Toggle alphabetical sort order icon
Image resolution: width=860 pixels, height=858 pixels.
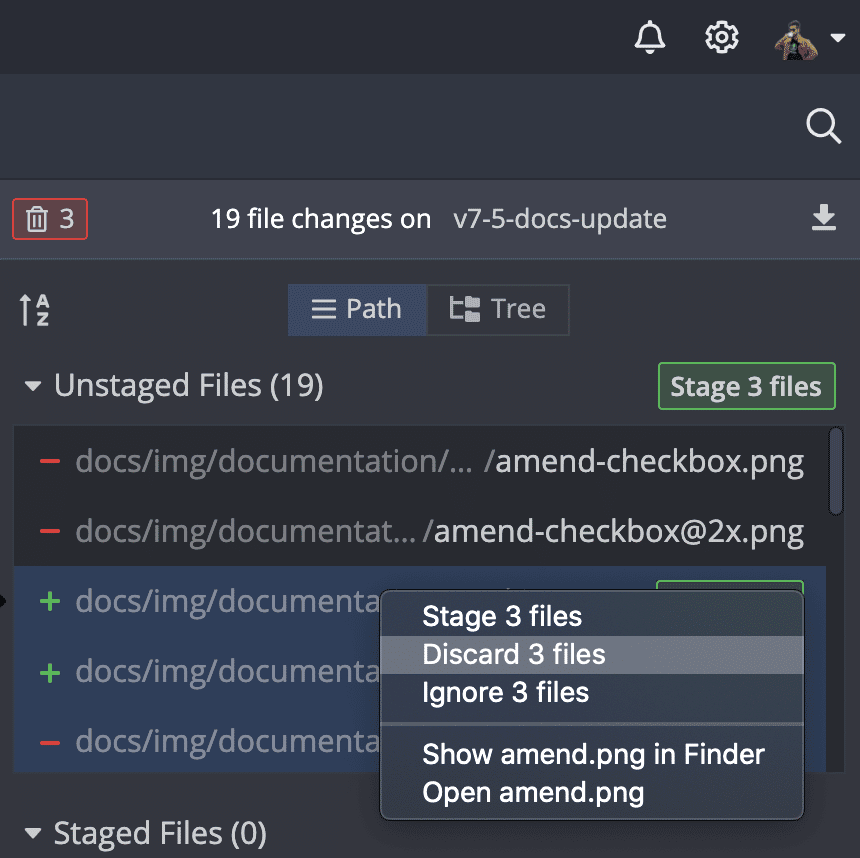[x=35, y=310]
